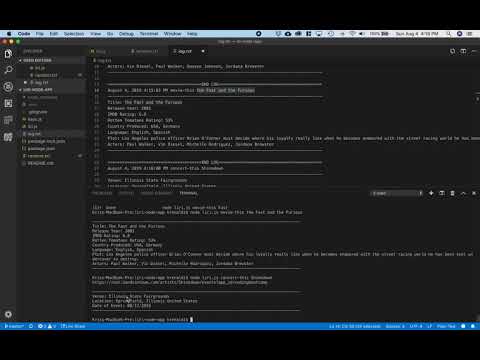The height and width of the screenshot is (360, 480).
Task: Maximize terminal panel with up chevron
Action: tap(463, 193)
